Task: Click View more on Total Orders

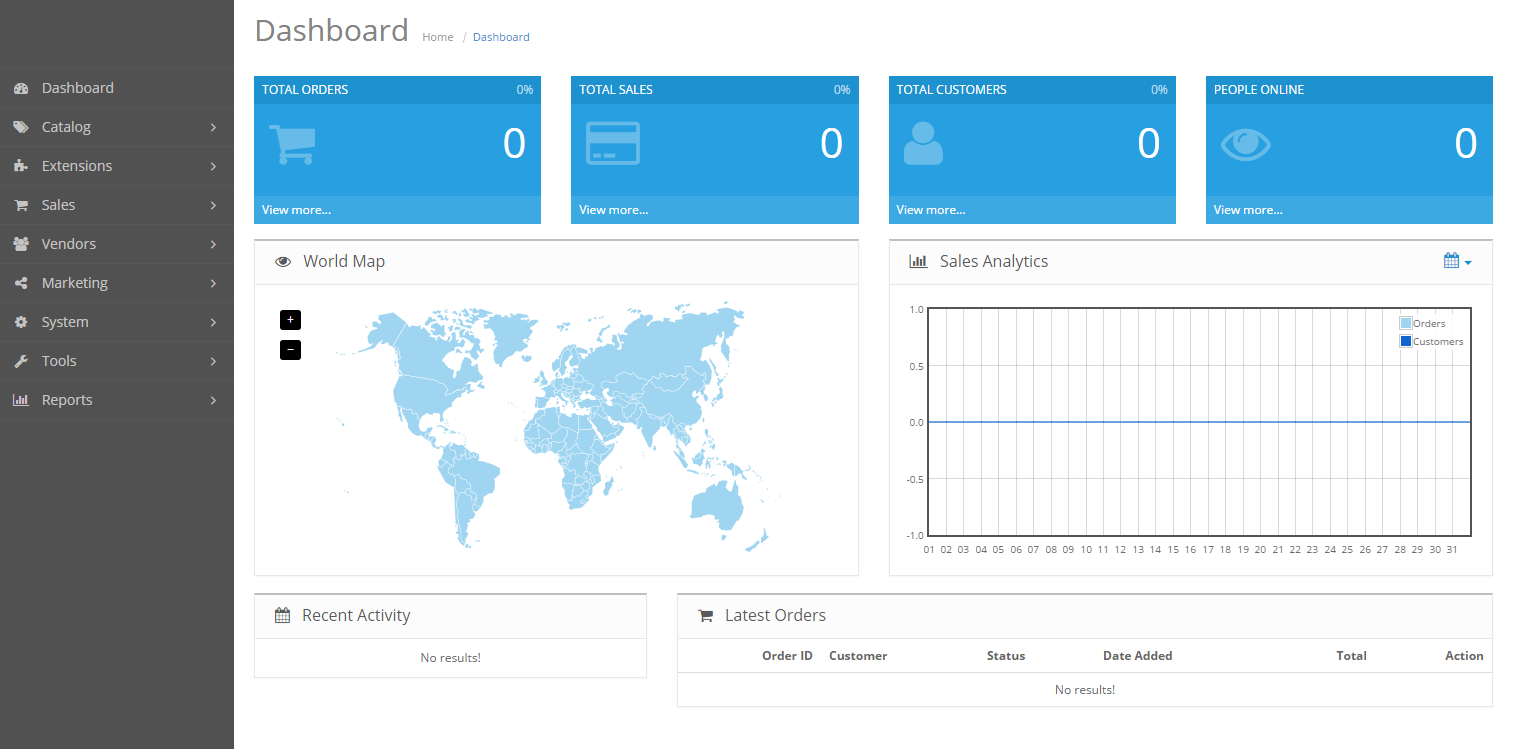Action: tap(296, 209)
